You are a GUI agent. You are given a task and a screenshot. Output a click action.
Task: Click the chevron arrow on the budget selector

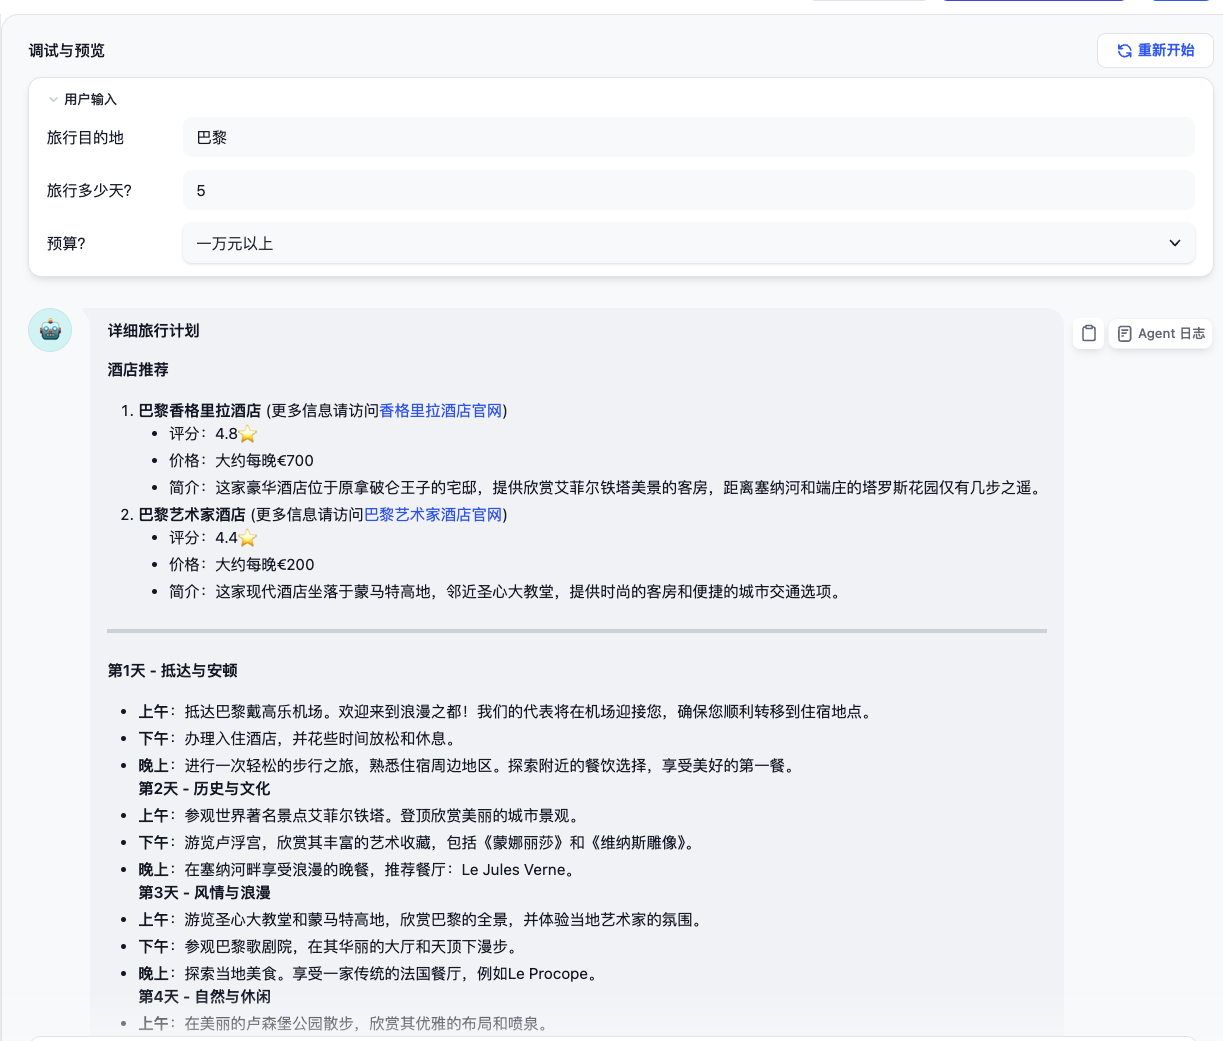point(1176,243)
